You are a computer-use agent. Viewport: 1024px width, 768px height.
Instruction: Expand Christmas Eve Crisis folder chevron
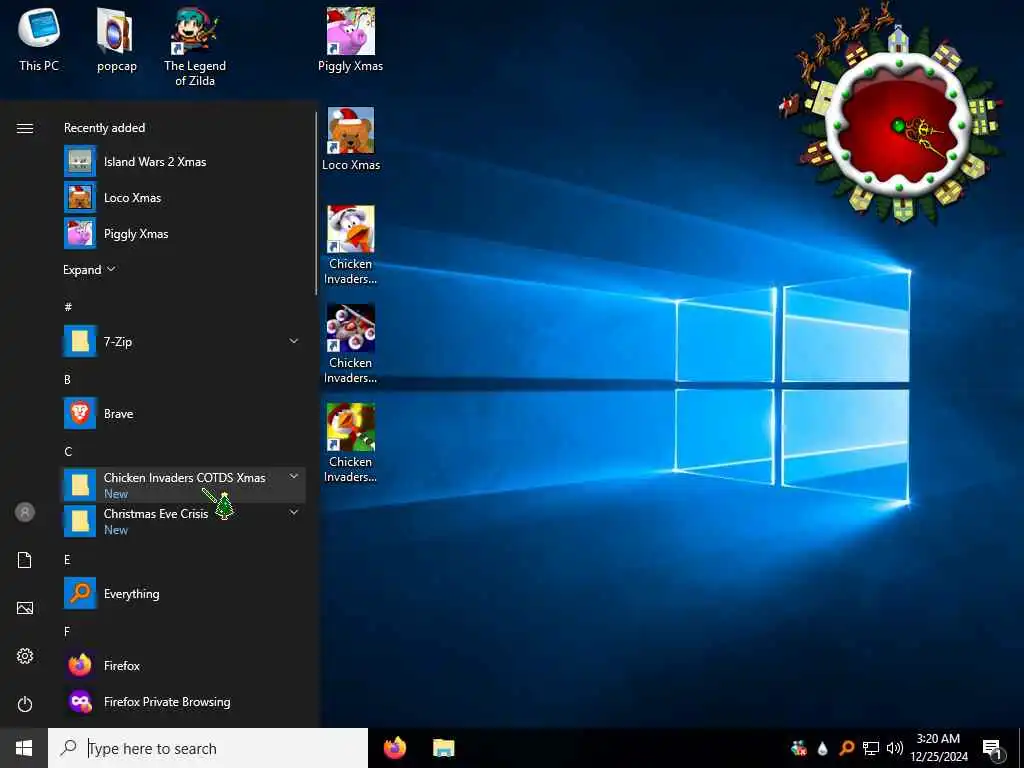(x=294, y=513)
